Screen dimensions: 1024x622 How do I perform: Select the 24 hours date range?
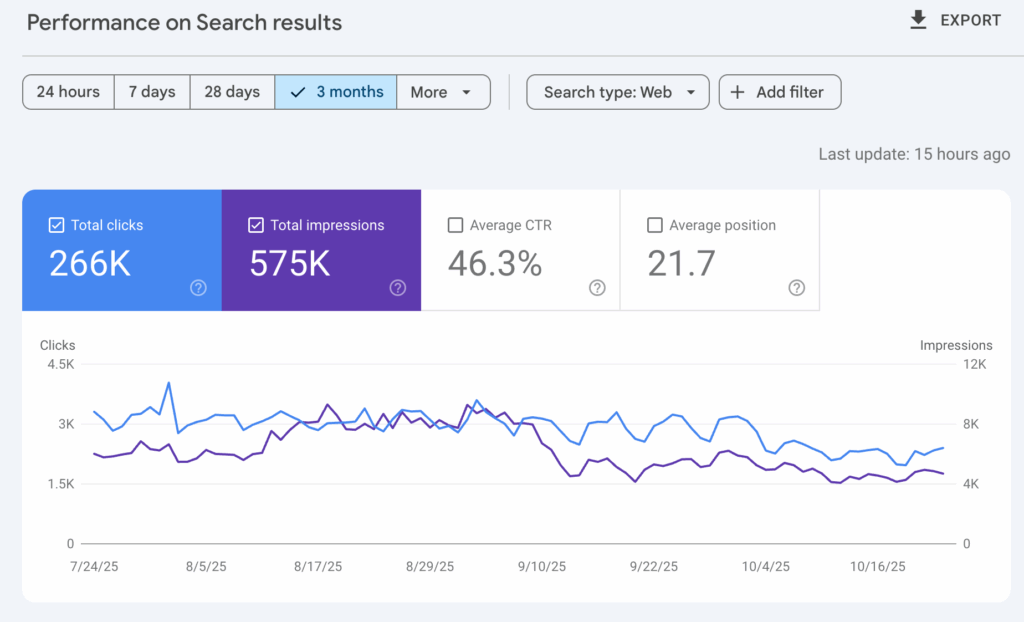tap(68, 92)
